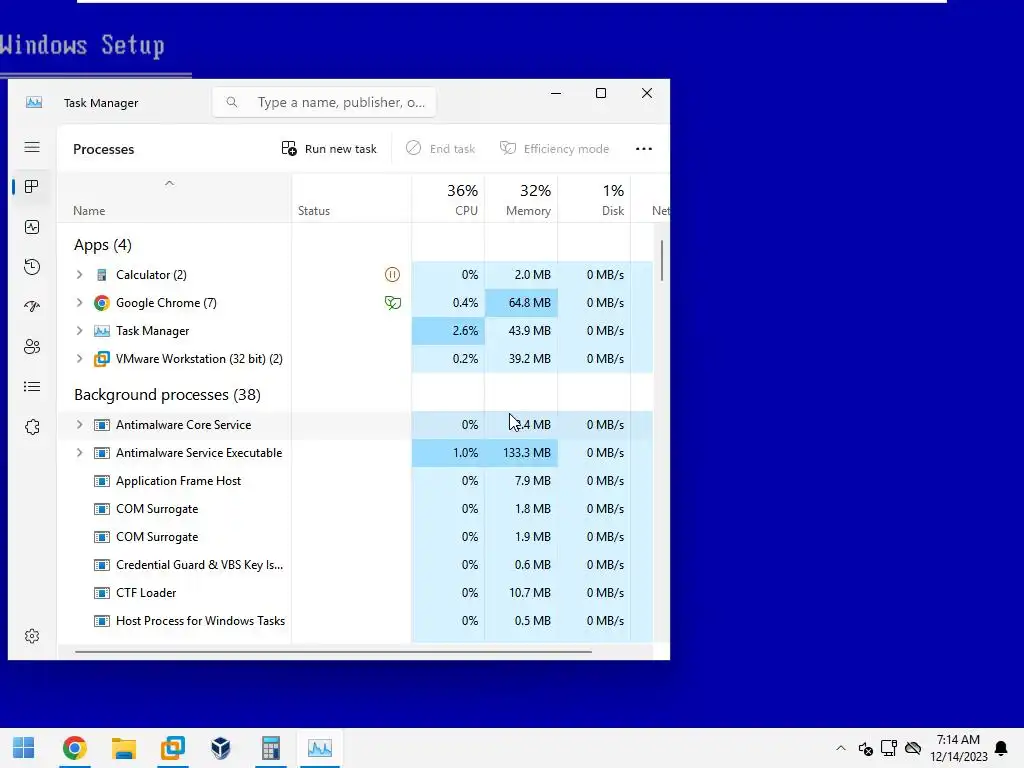
Task: Click the VMware Workstation icon in the list
Action: click(102, 359)
